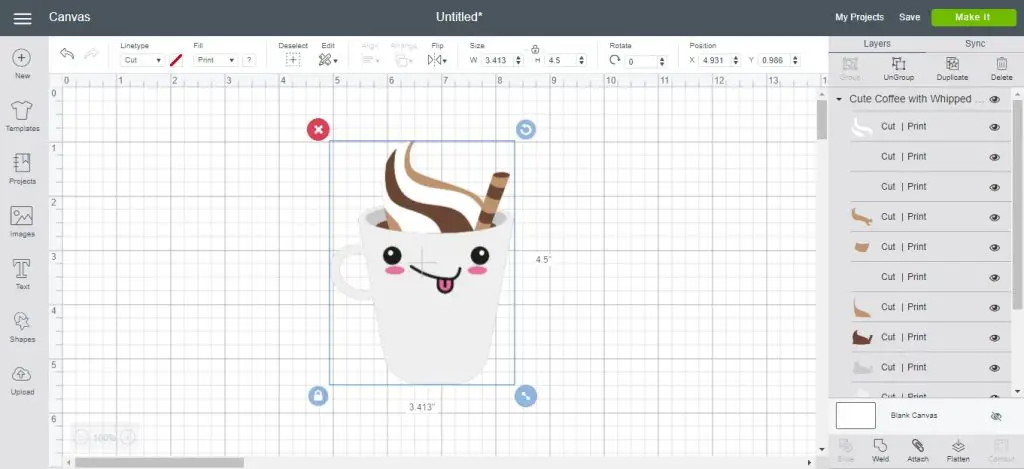Toggle the size aspect ratio lock
Image resolution: width=1024 pixels, height=469 pixels.
click(x=535, y=50)
